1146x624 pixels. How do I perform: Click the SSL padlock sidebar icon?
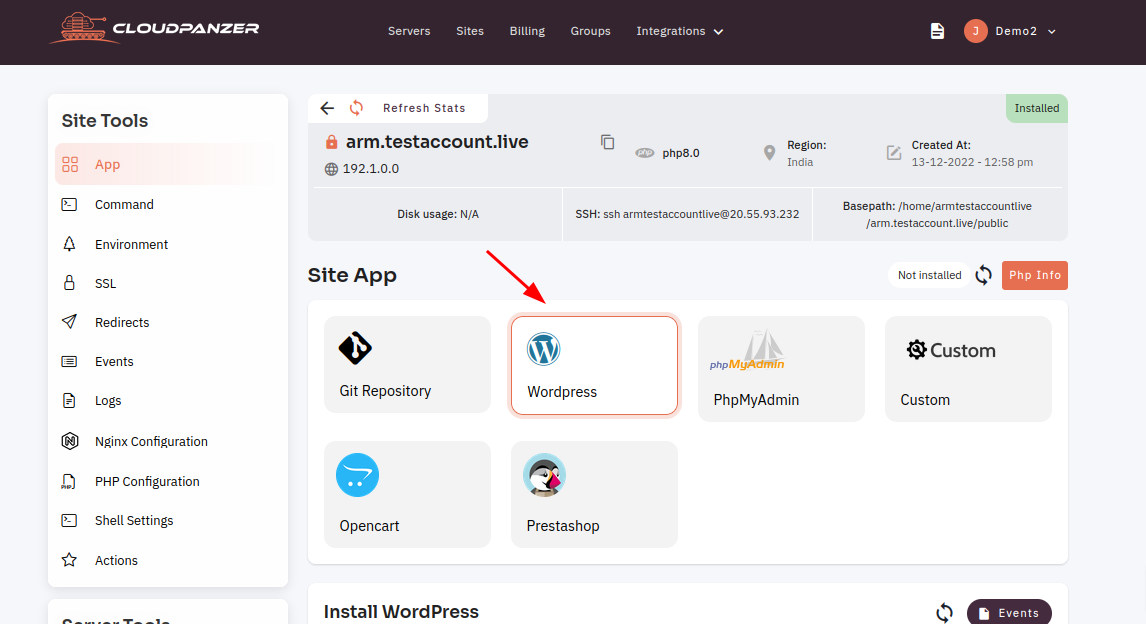(x=69, y=283)
